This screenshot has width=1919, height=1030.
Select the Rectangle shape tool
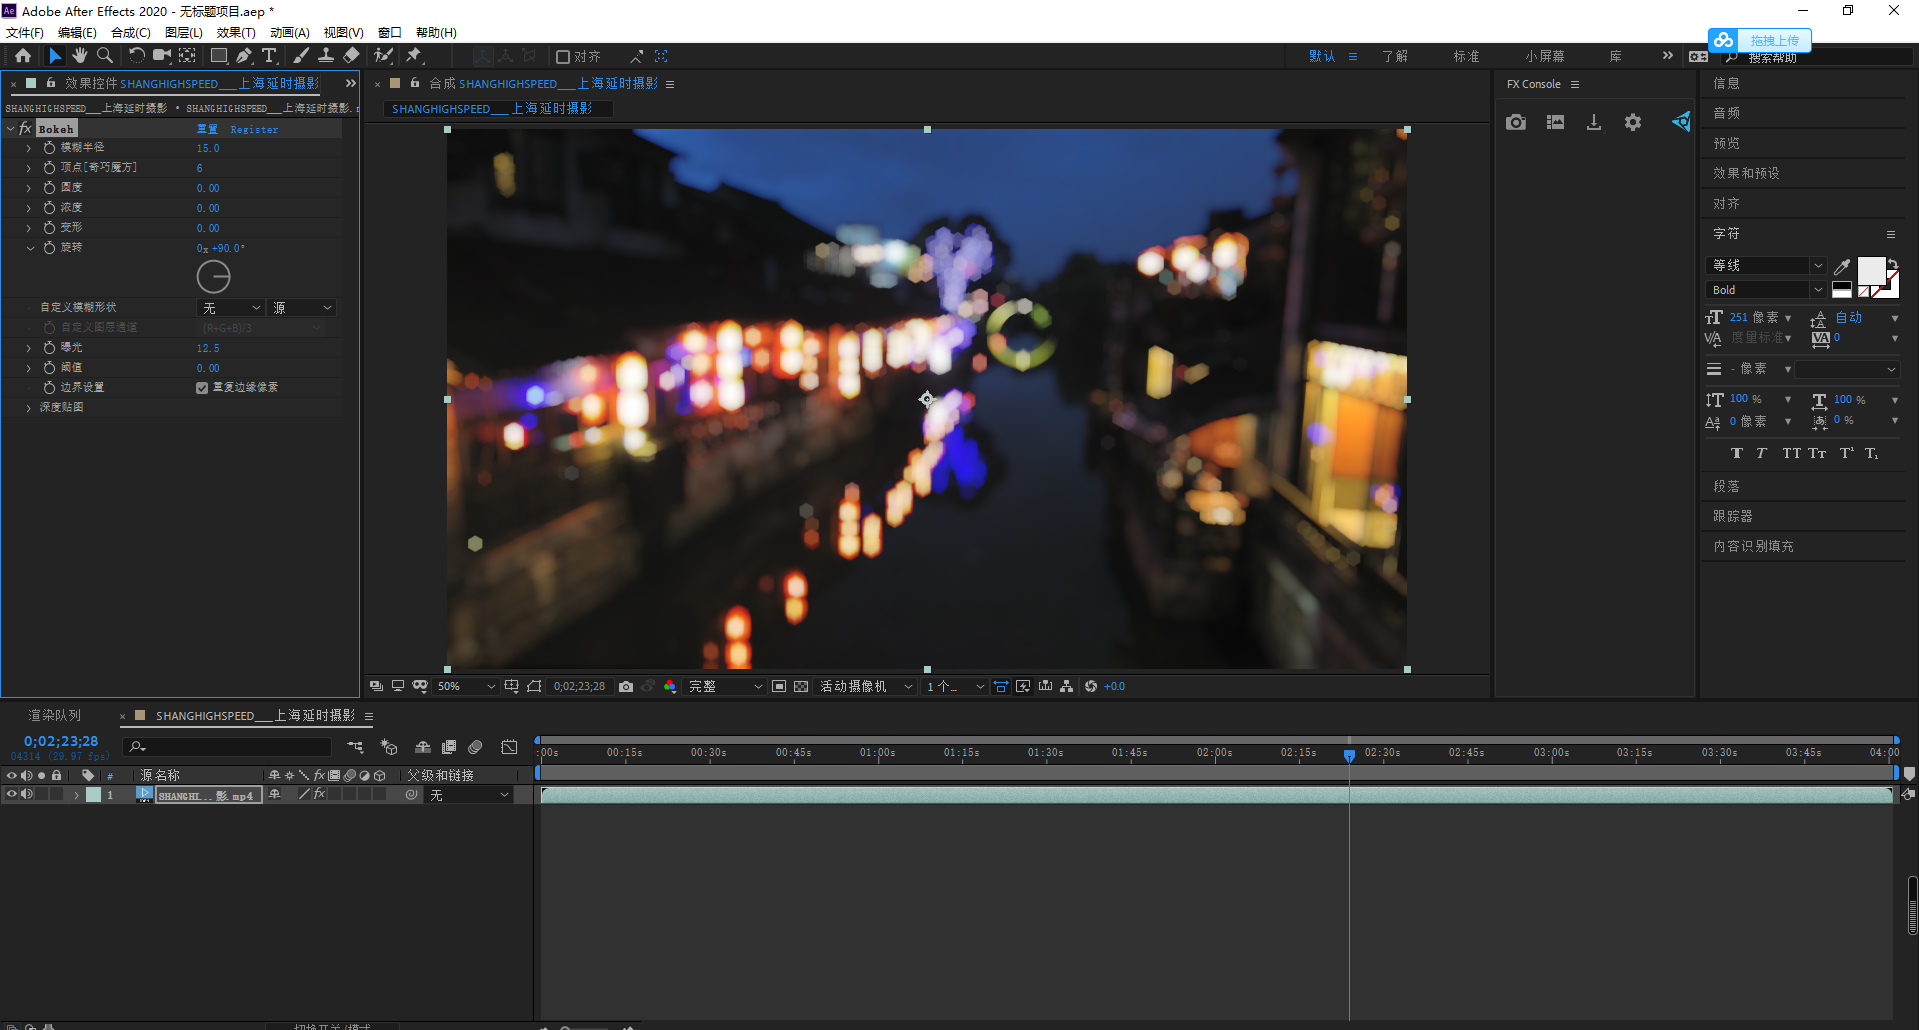(219, 56)
